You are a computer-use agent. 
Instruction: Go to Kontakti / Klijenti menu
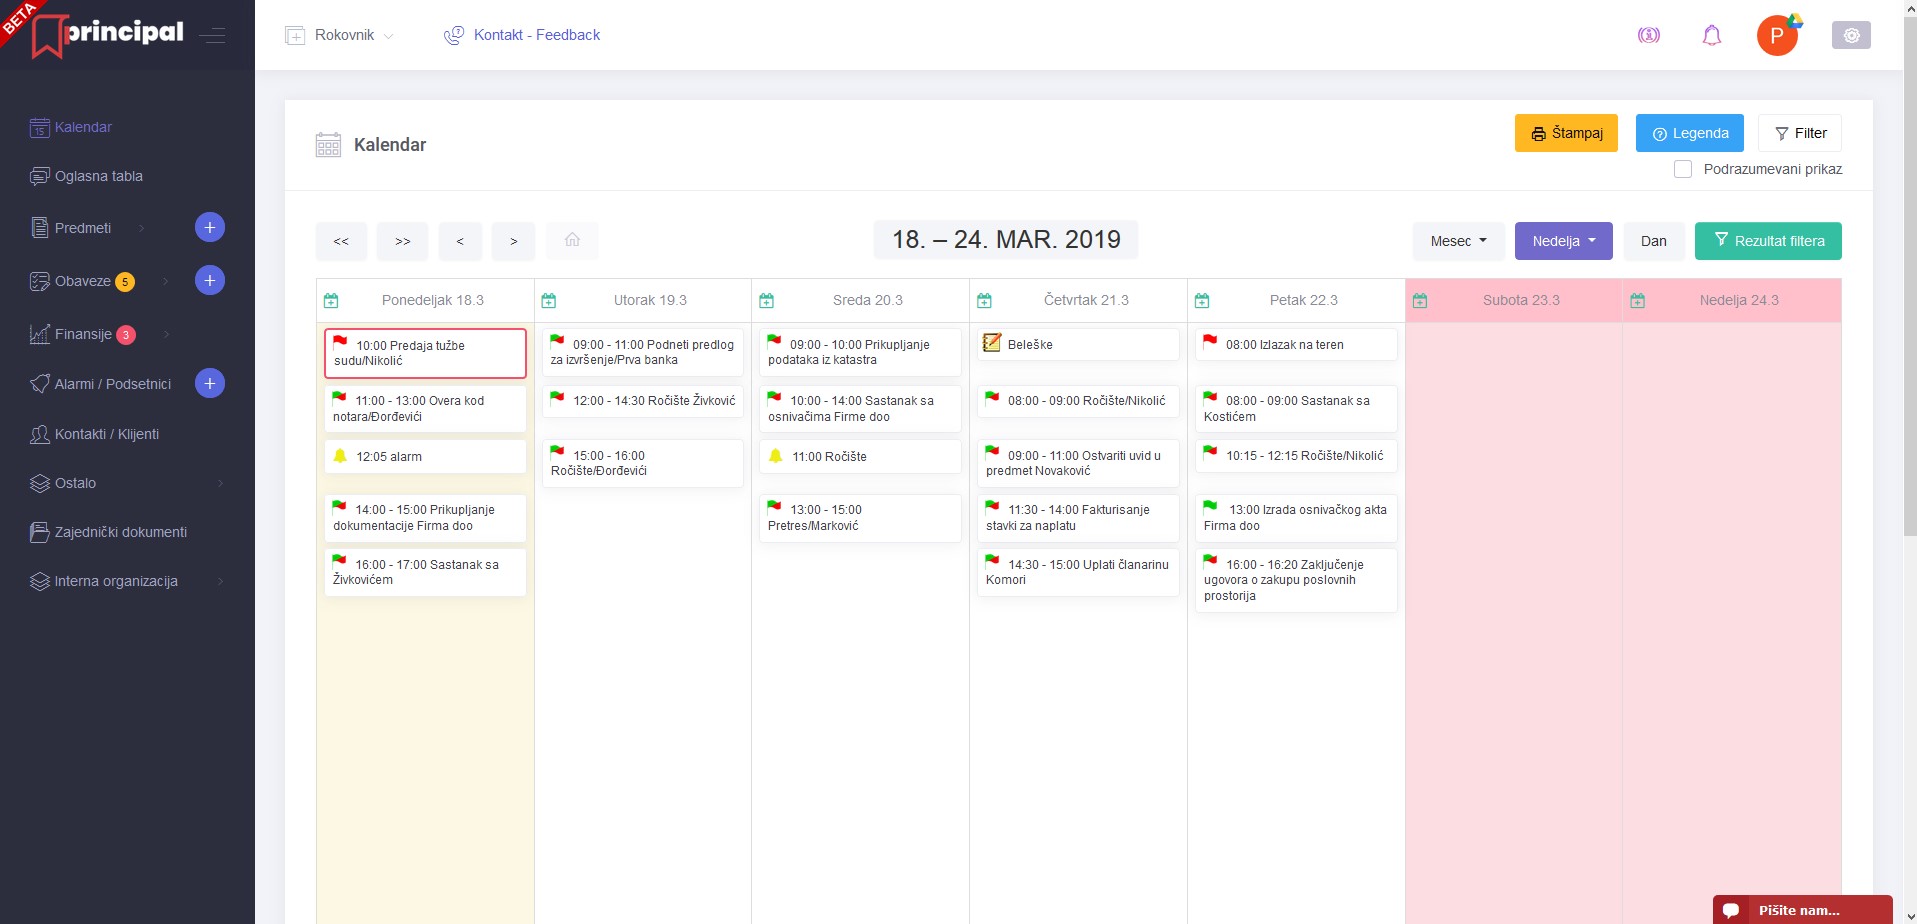click(x=106, y=434)
